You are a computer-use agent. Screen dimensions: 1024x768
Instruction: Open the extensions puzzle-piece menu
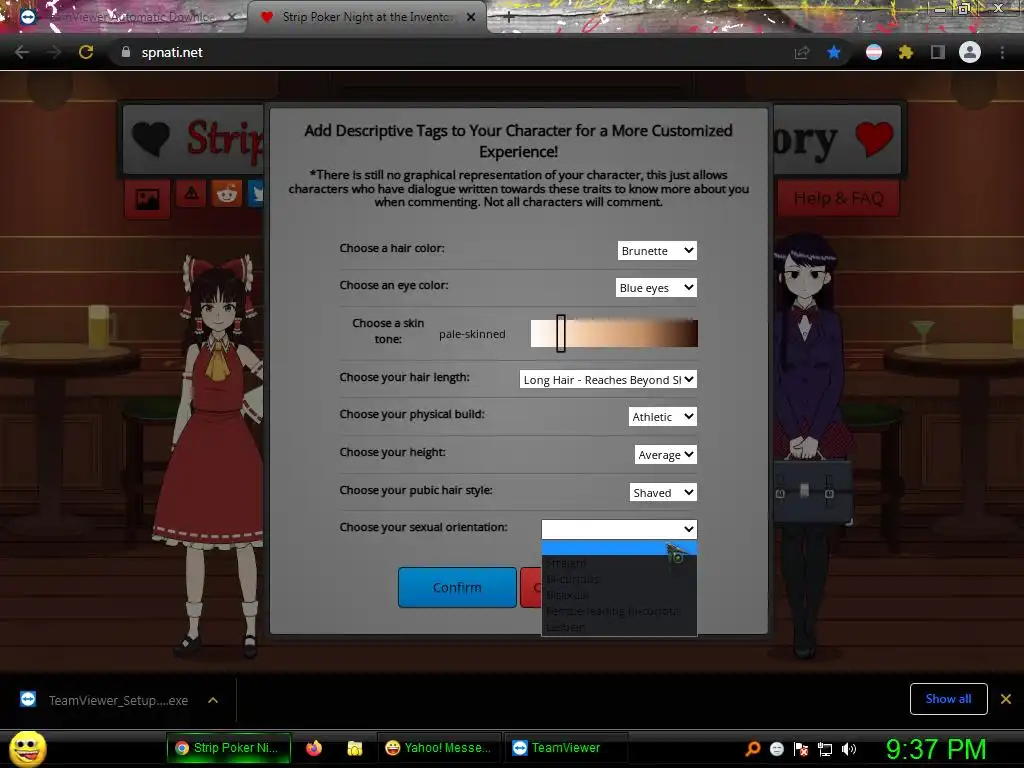click(x=905, y=52)
